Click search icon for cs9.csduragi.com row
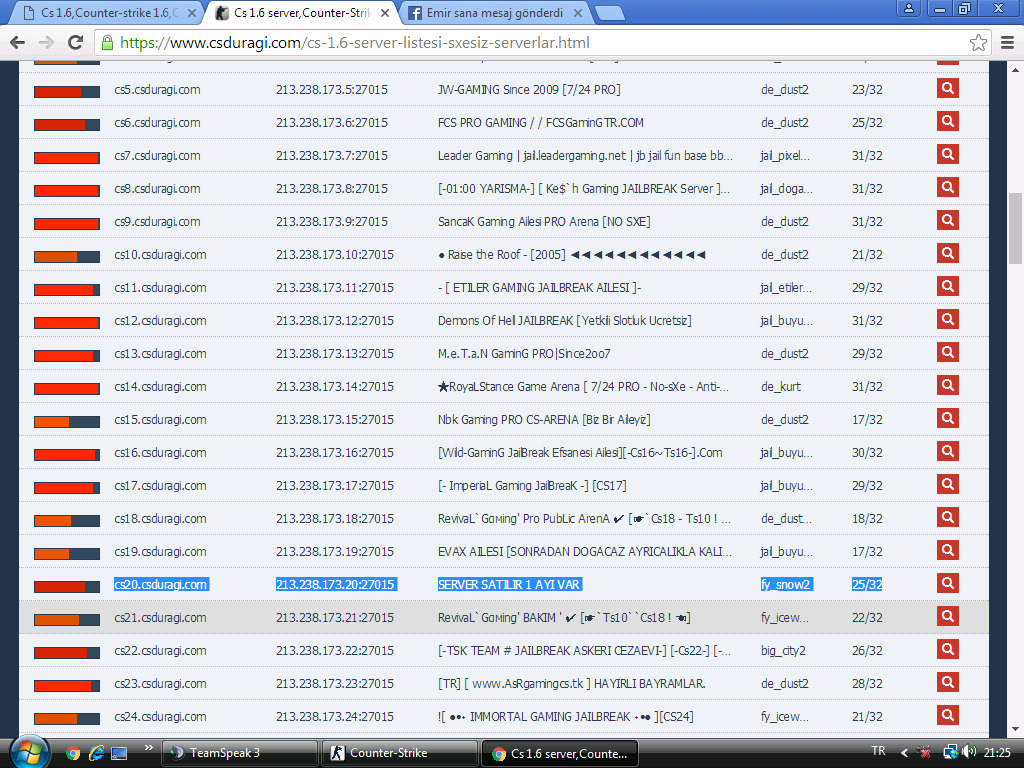1024x768 pixels. [x=948, y=220]
